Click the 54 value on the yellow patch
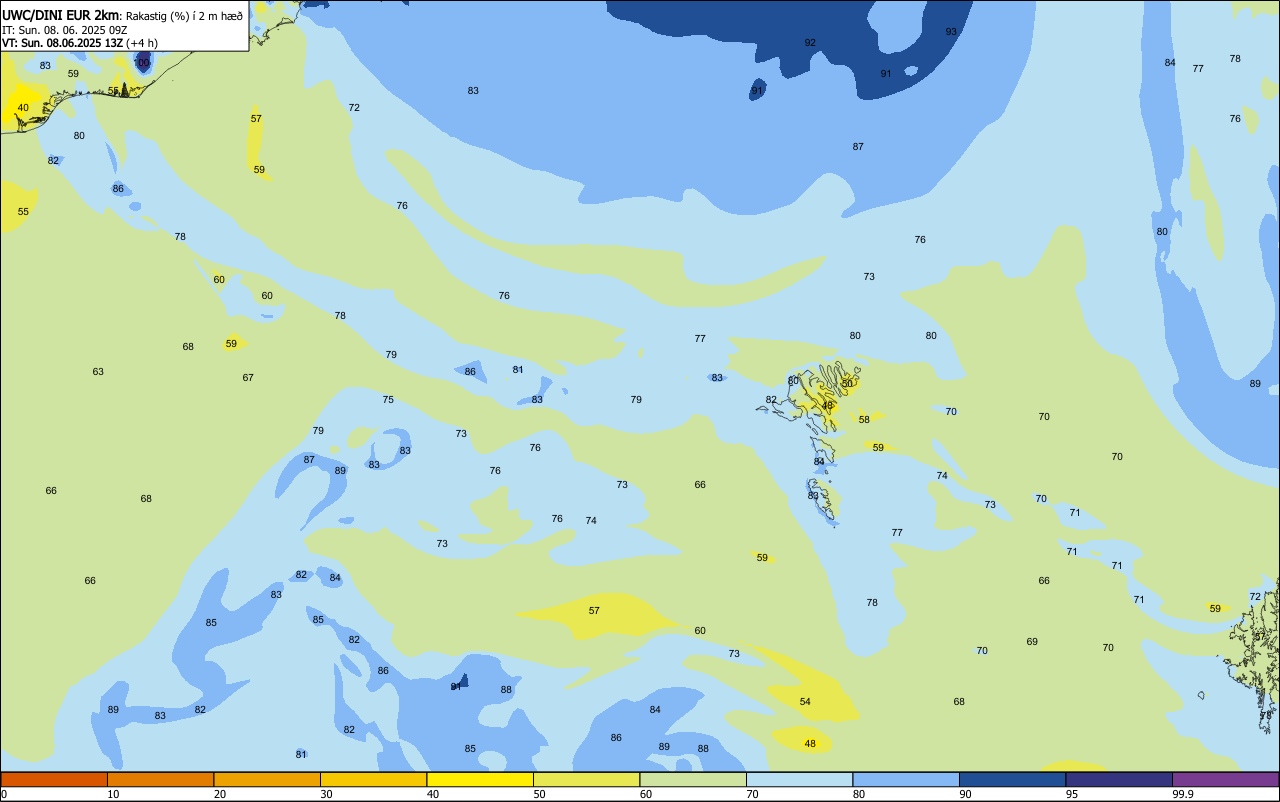 coord(805,702)
